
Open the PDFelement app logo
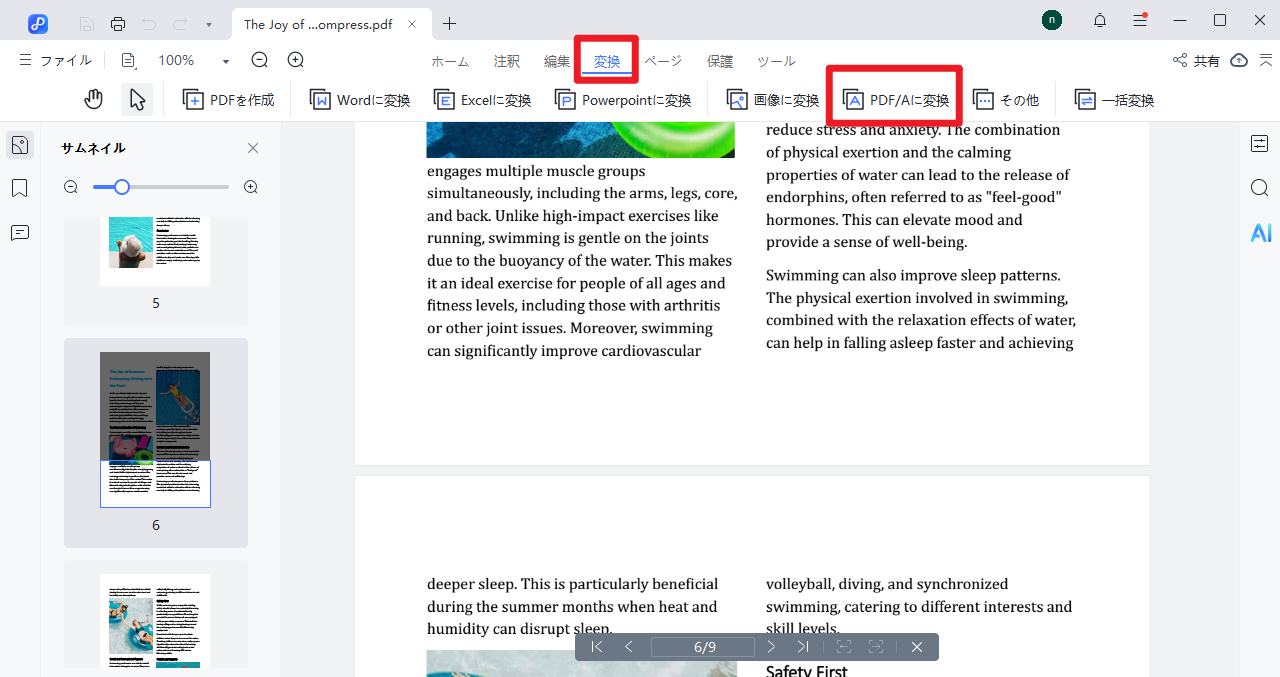point(38,24)
